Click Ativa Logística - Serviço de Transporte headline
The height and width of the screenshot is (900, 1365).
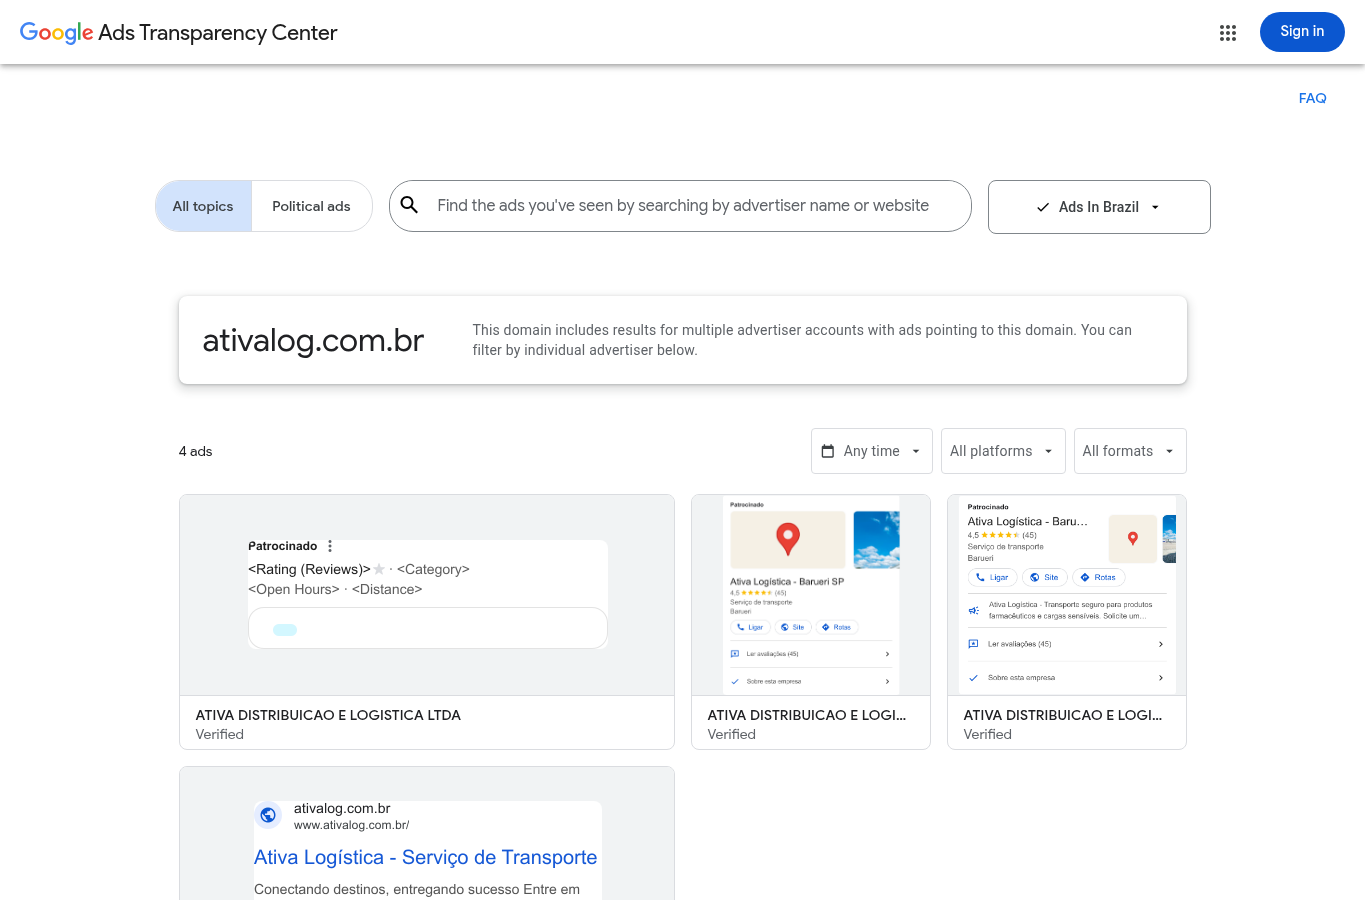point(425,857)
